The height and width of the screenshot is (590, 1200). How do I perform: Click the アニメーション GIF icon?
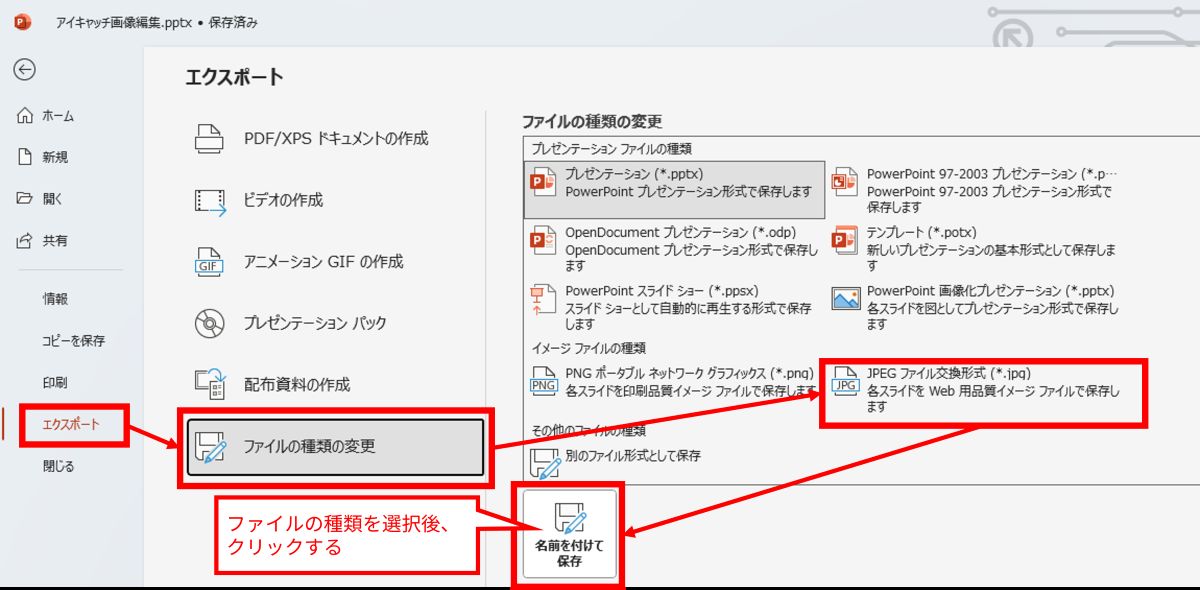(x=209, y=262)
